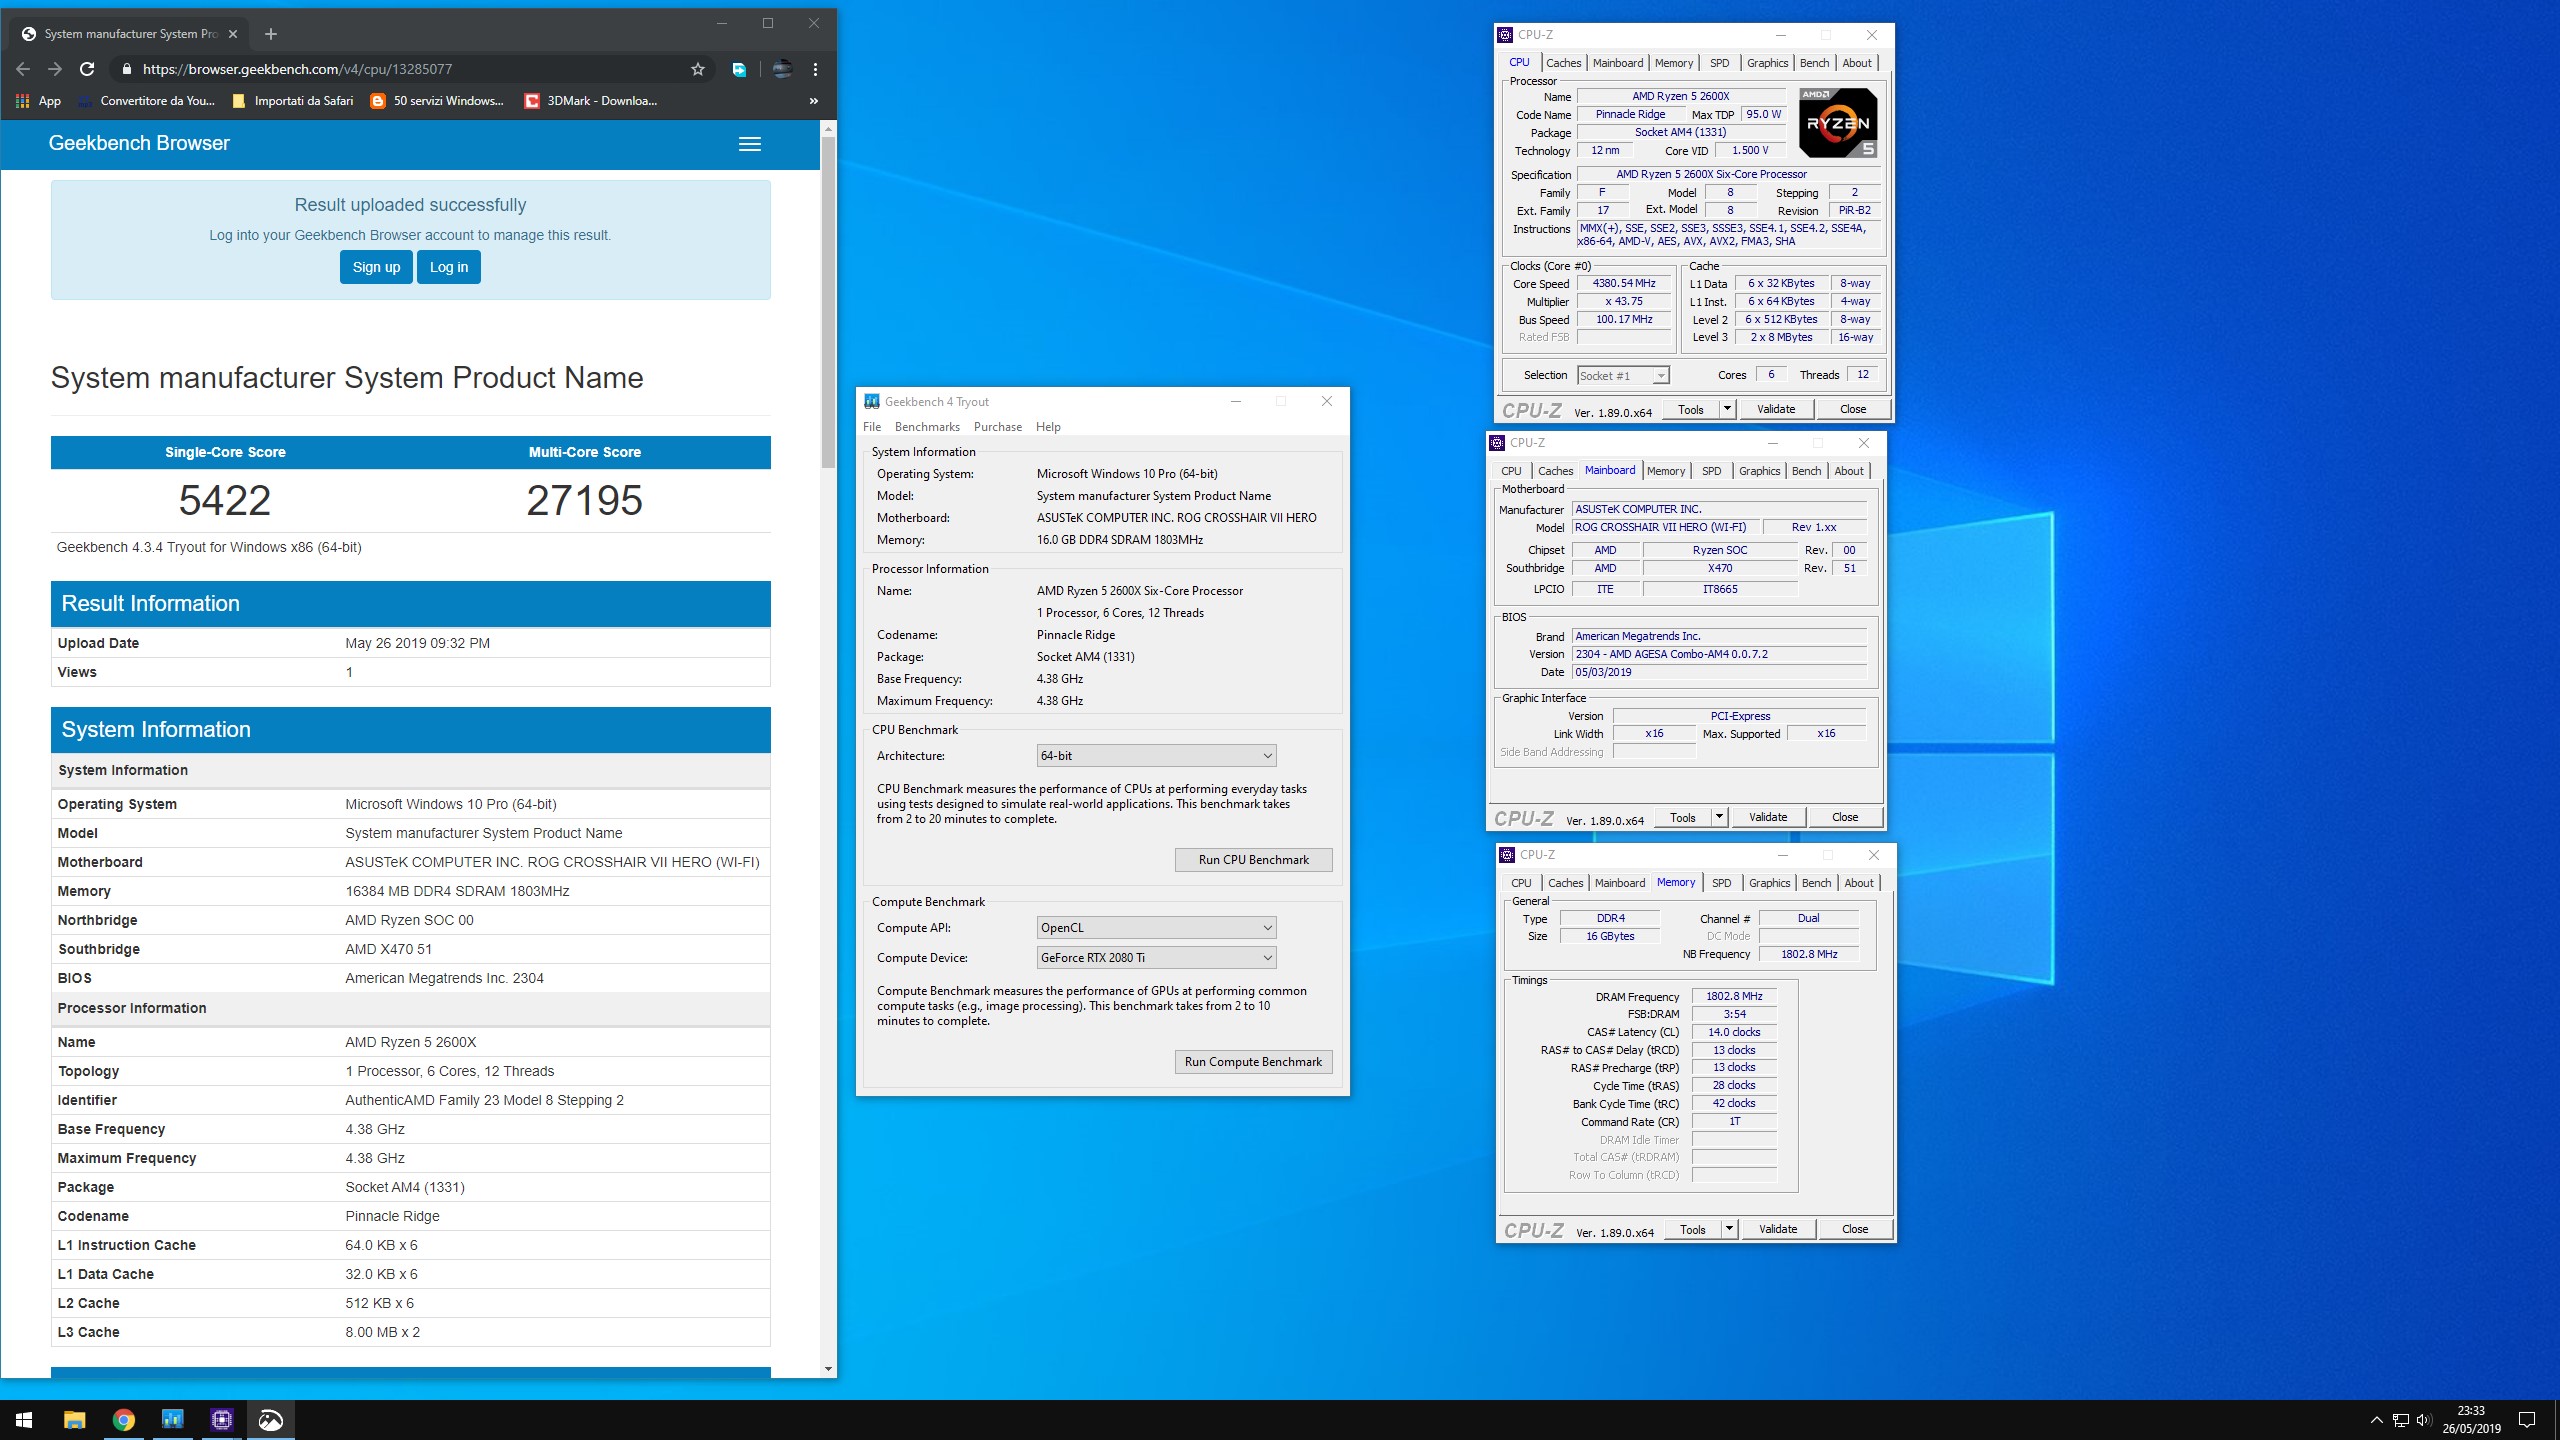Click the Ryzen 5 logo in CPU-Z
Image resolution: width=2560 pixels, height=1440 pixels.
point(1838,123)
